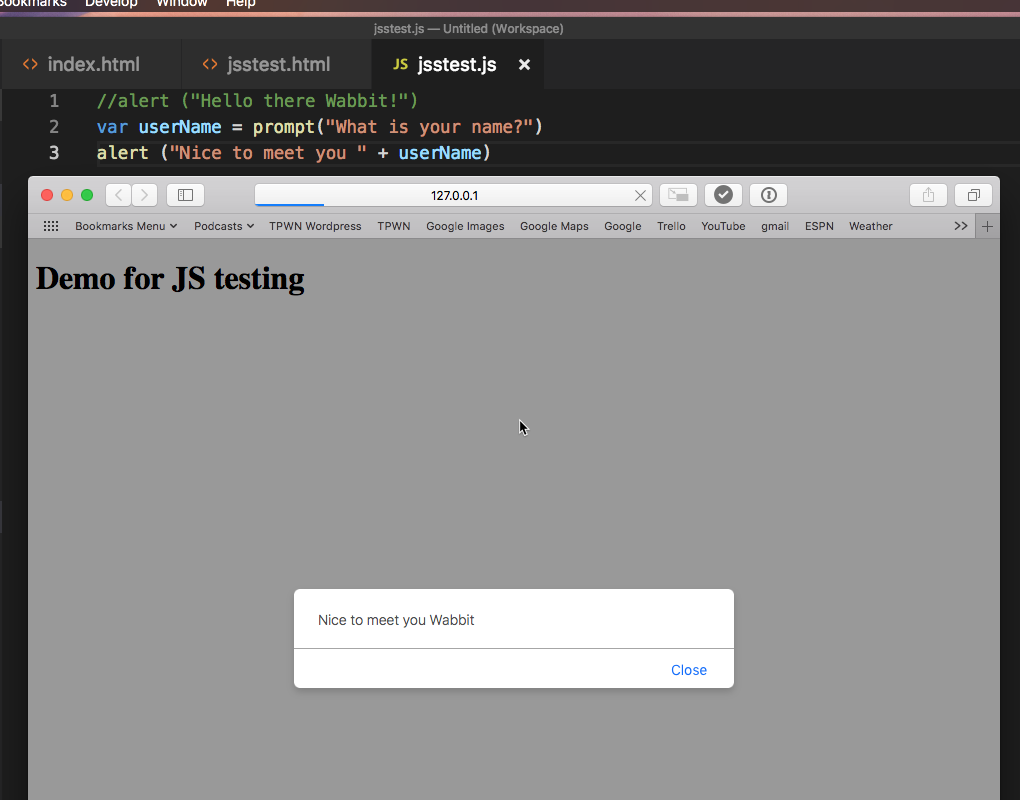Minimize Safari window with yellow button

pos(67,195)
